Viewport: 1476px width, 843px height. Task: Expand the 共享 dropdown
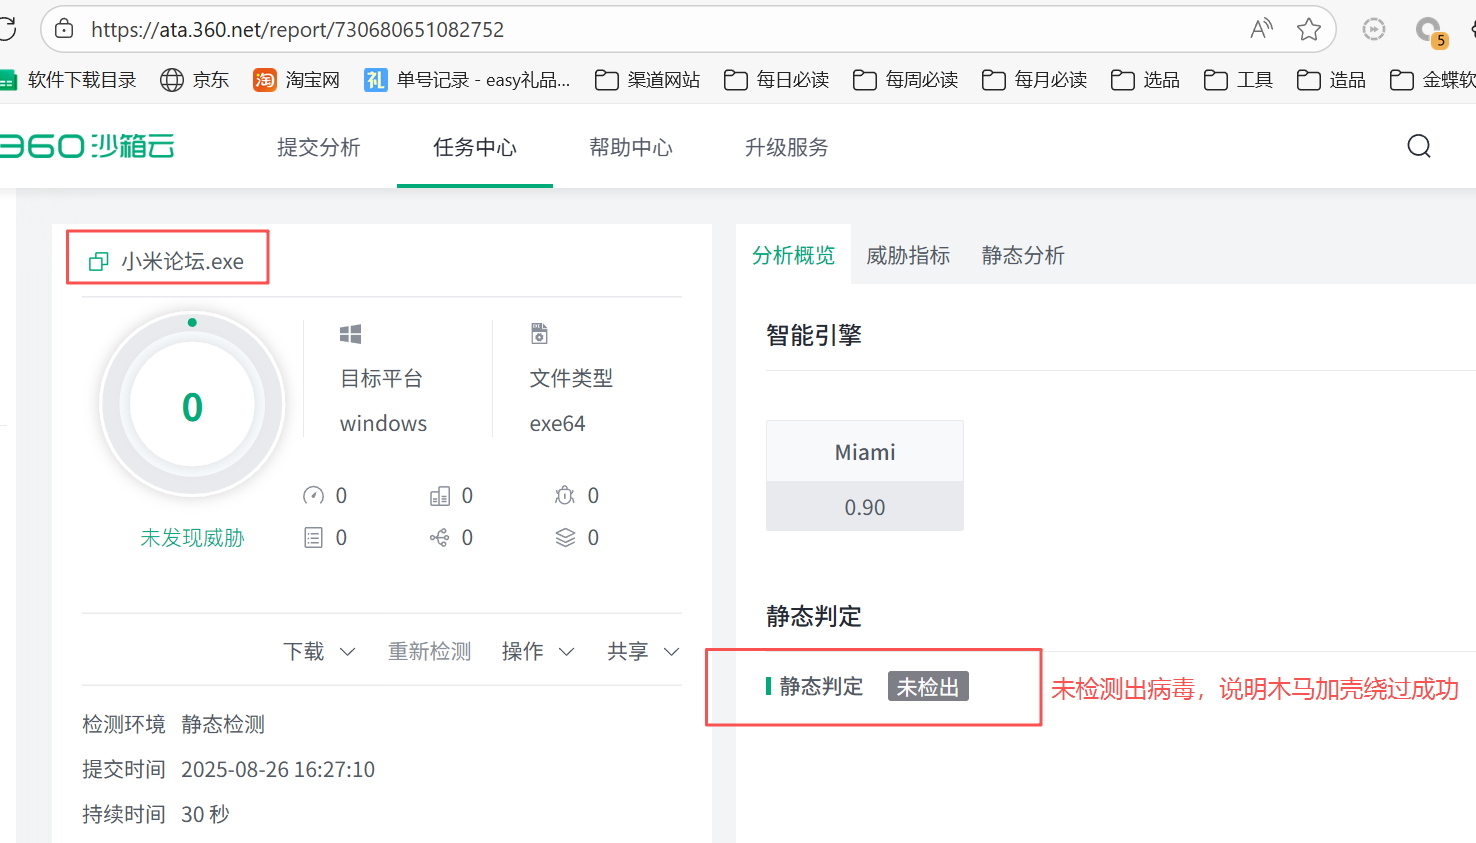pos(643,652)
